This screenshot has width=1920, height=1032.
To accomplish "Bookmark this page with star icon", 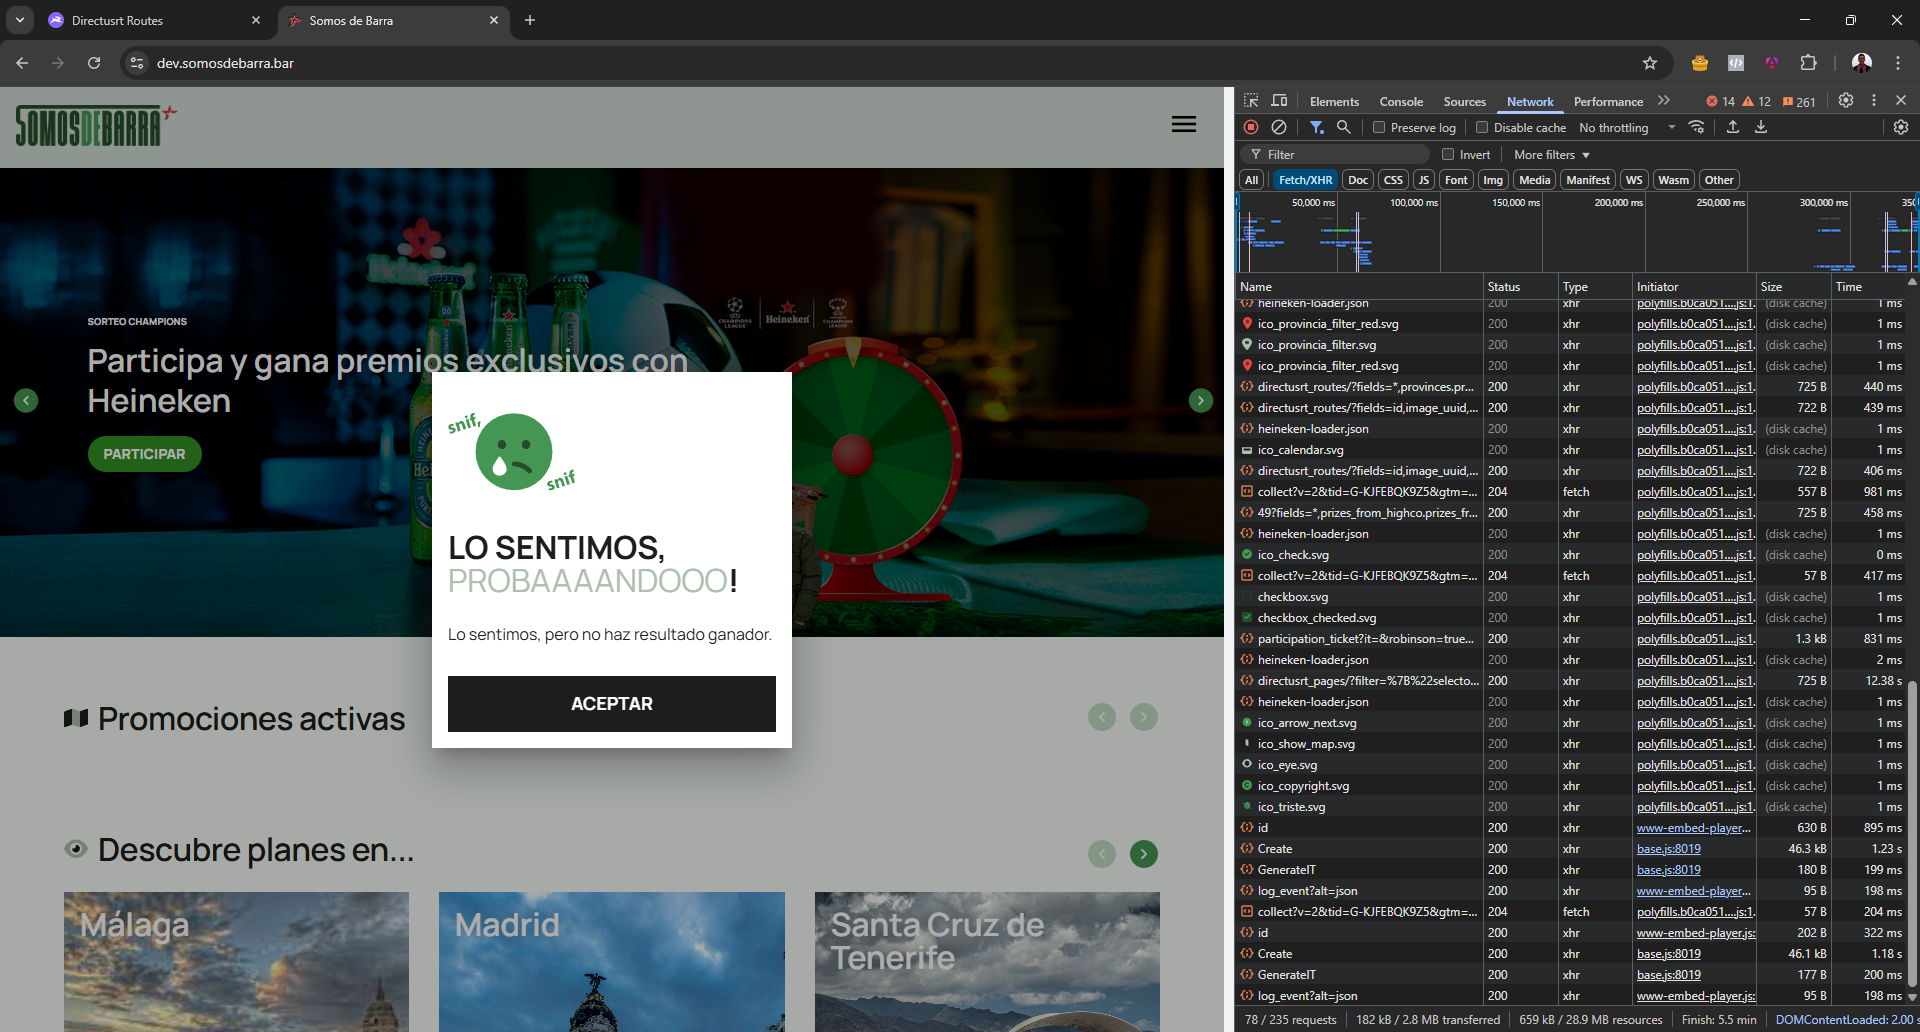I will click(1650, 63).
